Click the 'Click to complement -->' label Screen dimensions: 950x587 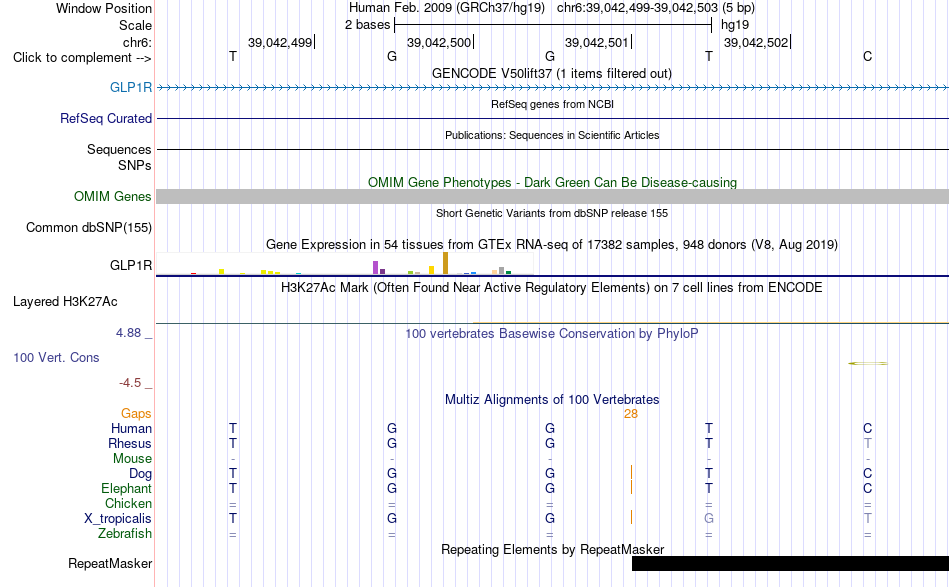tap(82, 58)
